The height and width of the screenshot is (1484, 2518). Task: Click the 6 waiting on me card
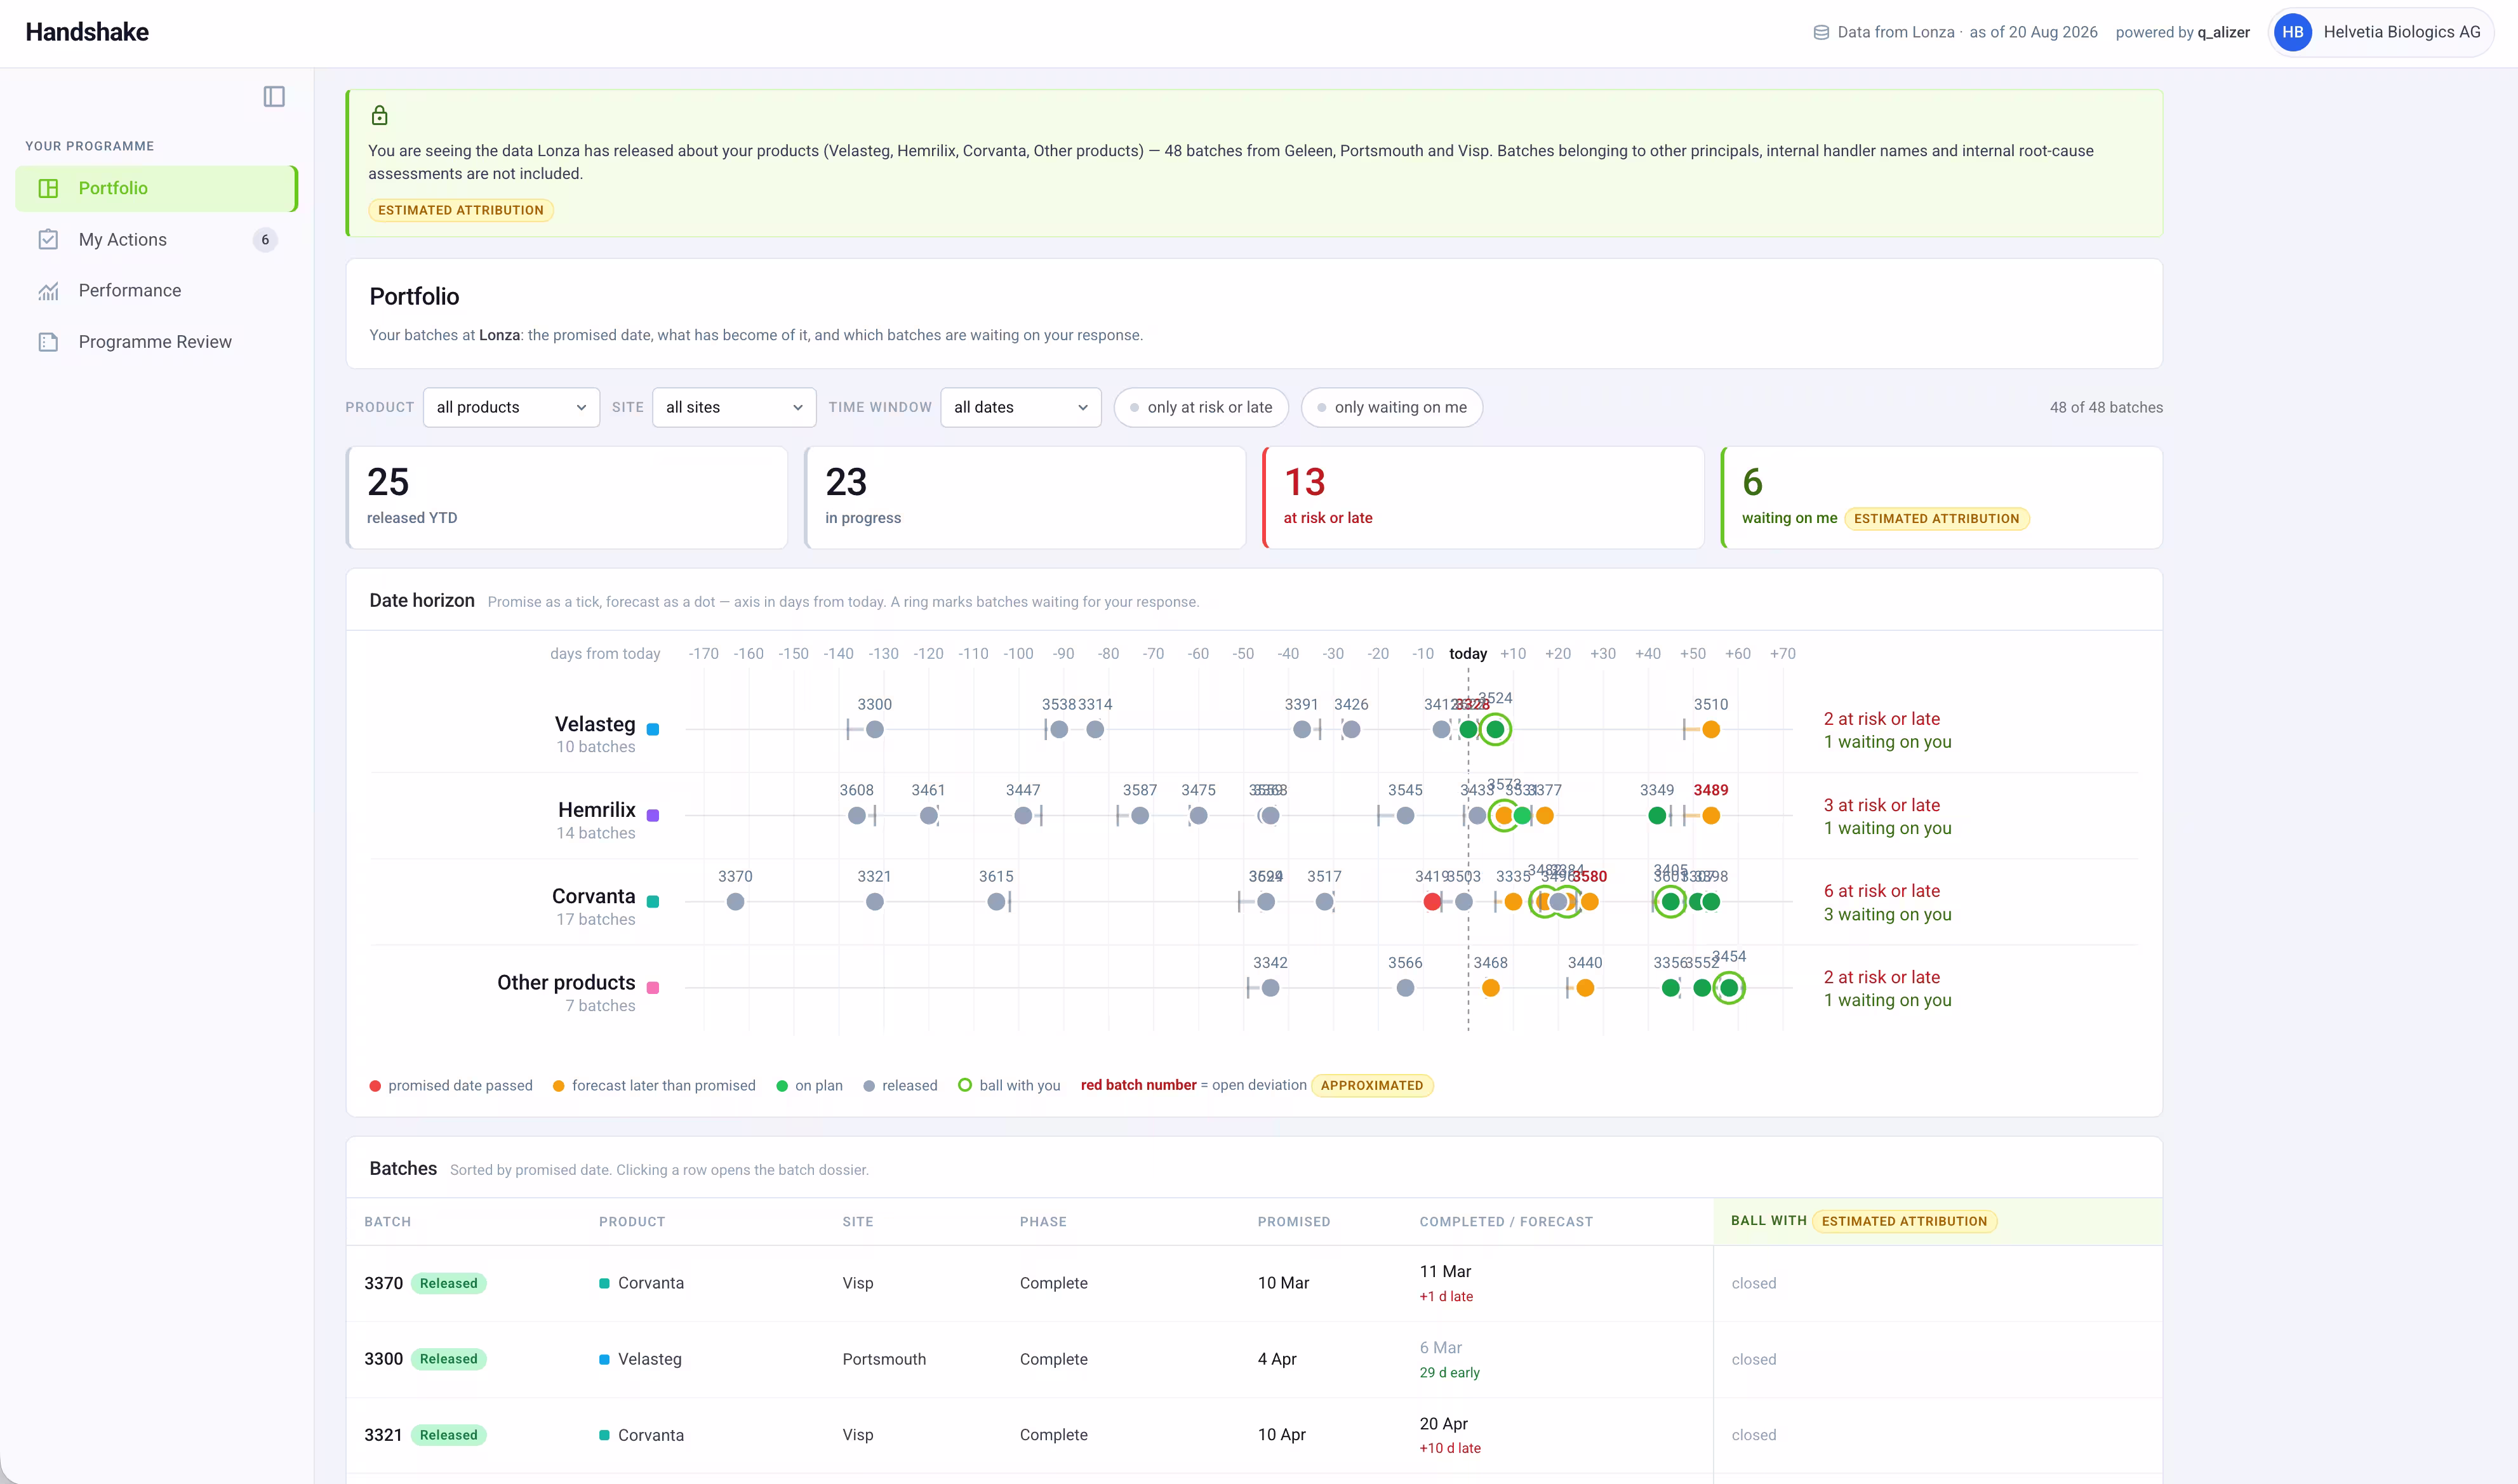click(1941, 497)
